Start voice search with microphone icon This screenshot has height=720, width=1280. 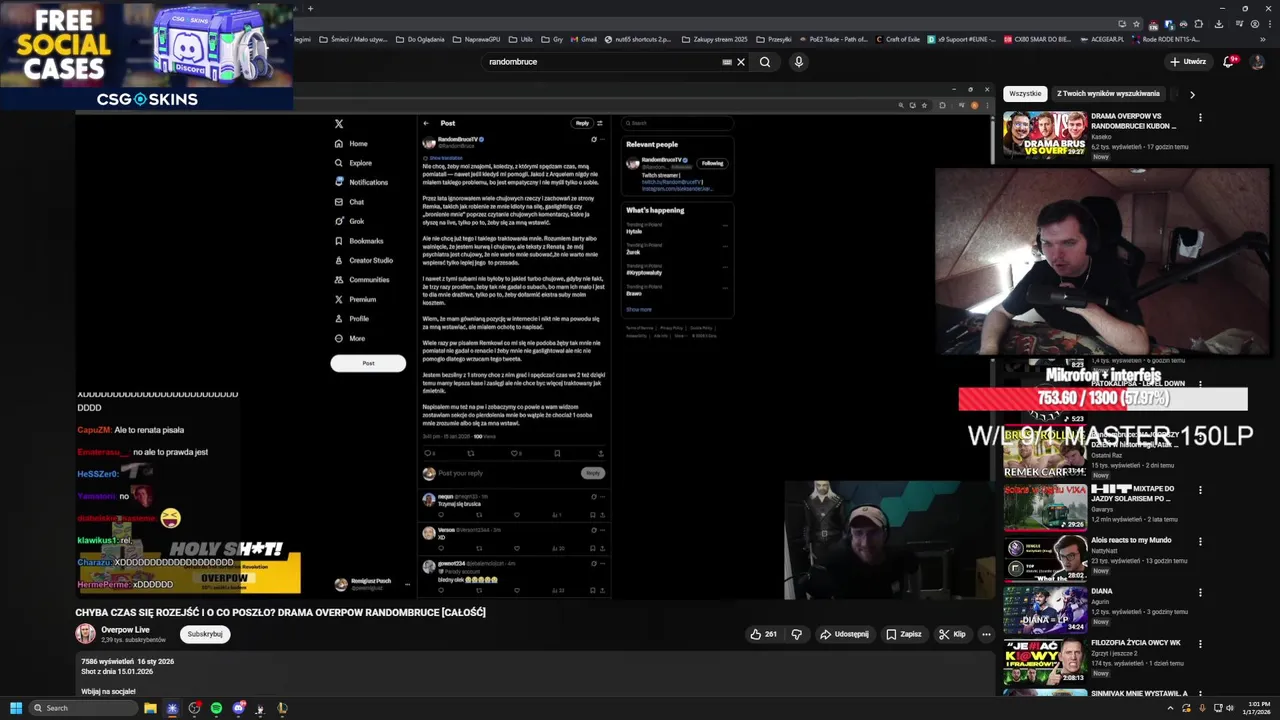coord(798,62)
